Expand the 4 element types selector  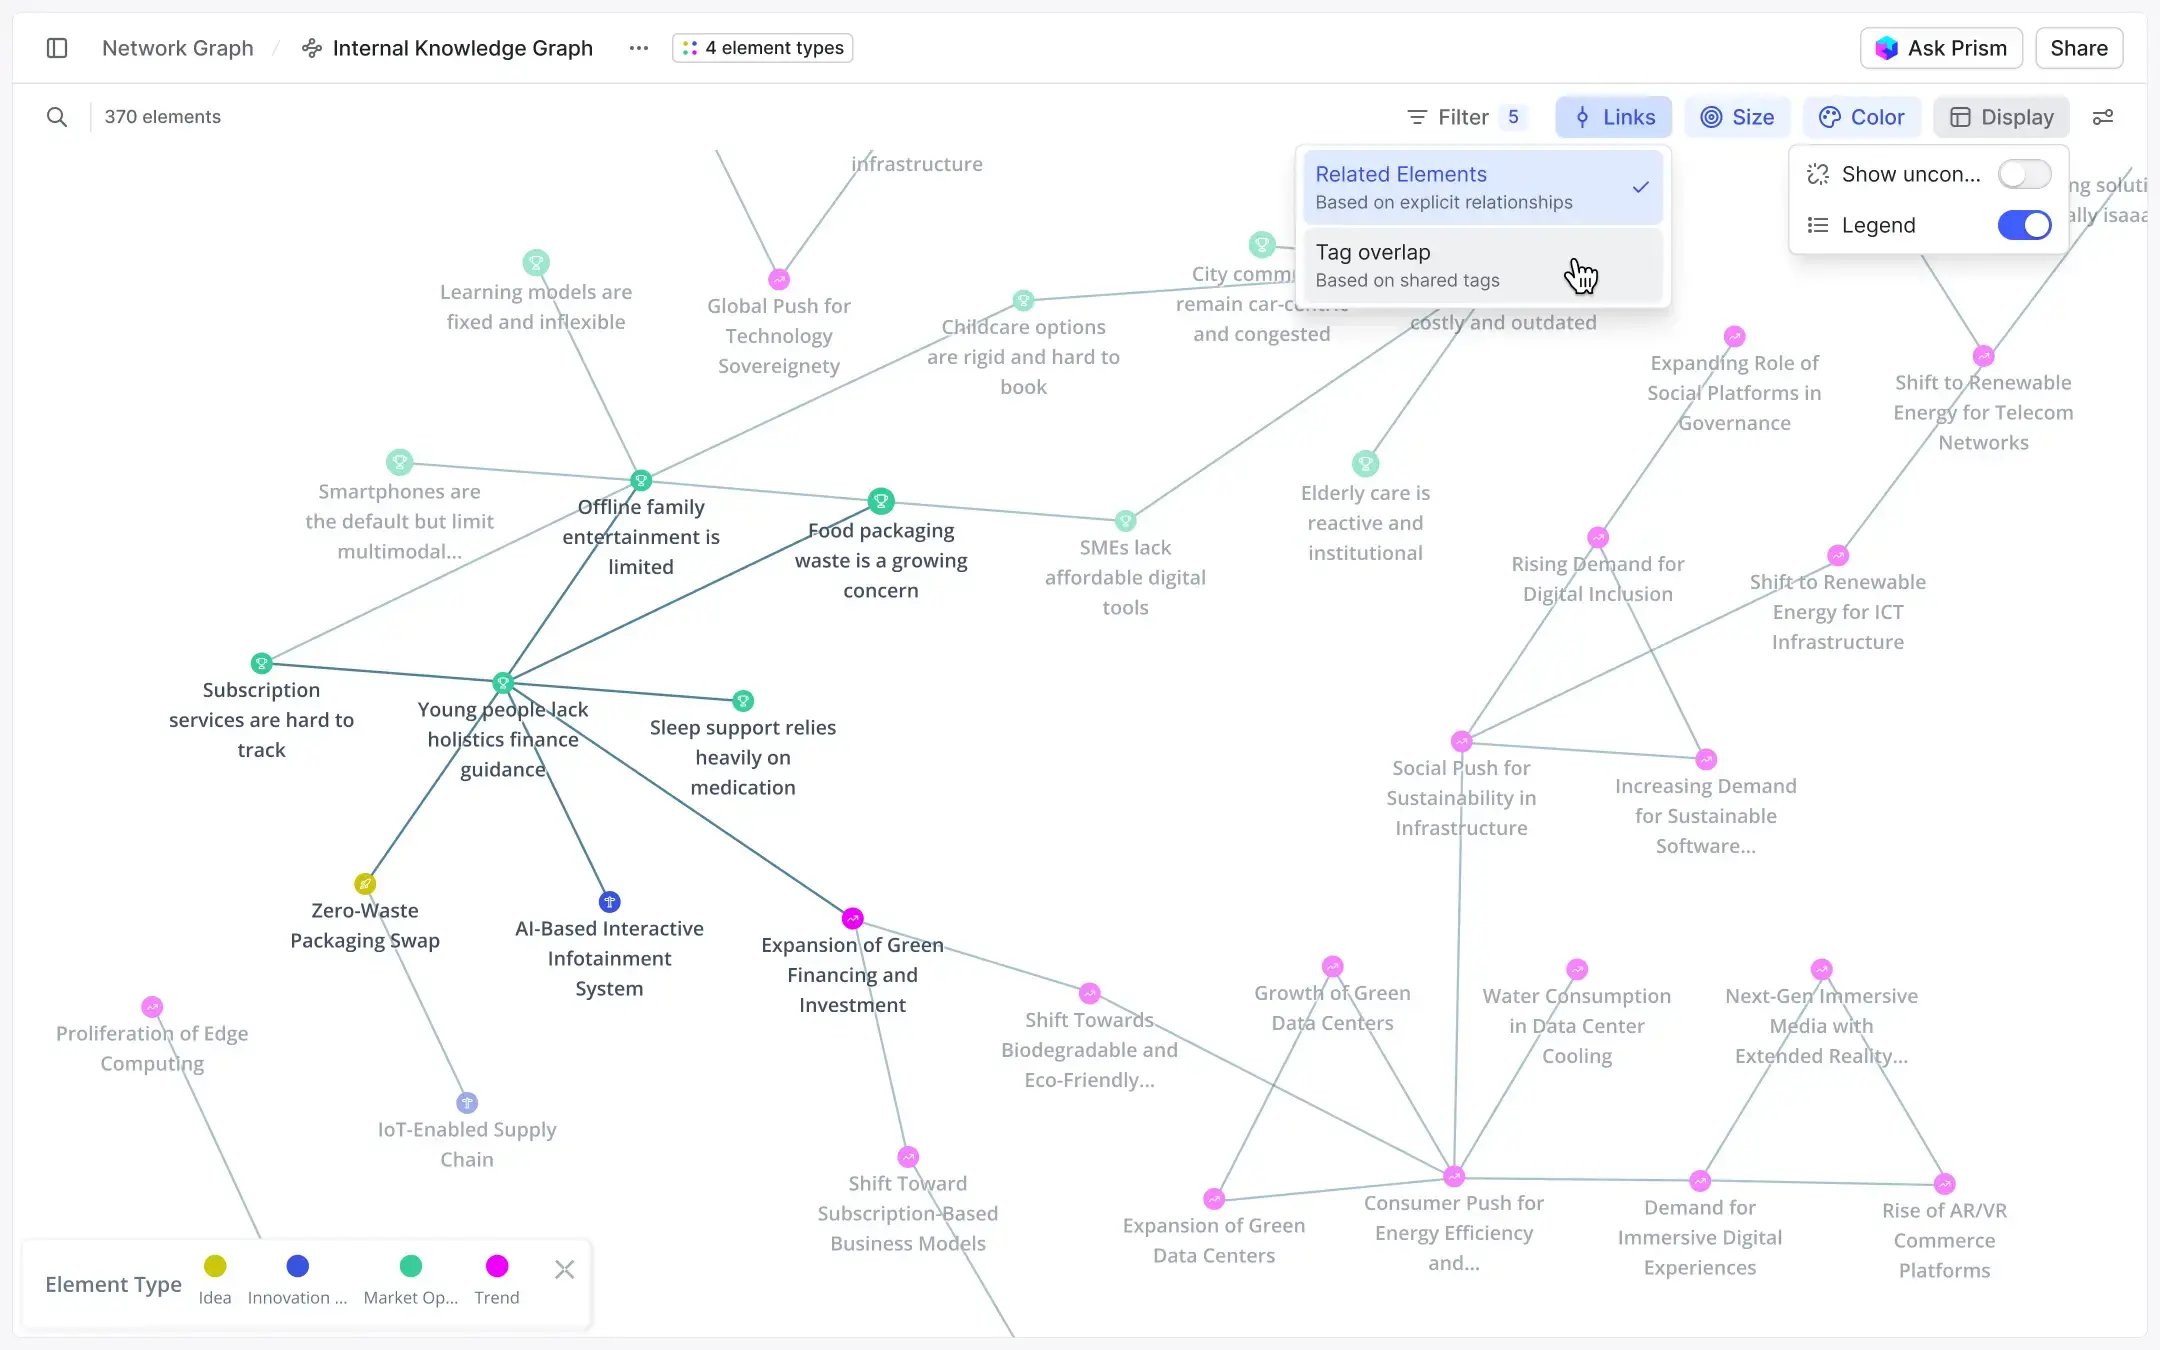tap(762, 47)
